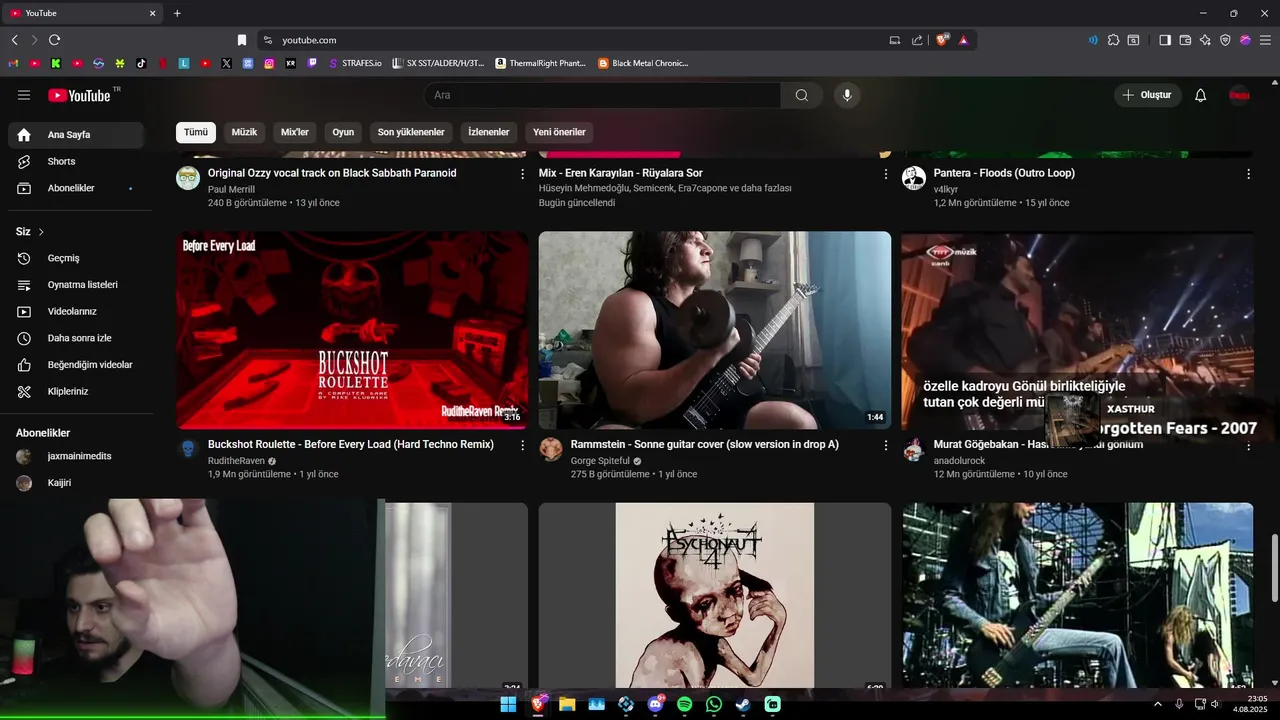Open Geçmiş watch history

click(76, 258)
